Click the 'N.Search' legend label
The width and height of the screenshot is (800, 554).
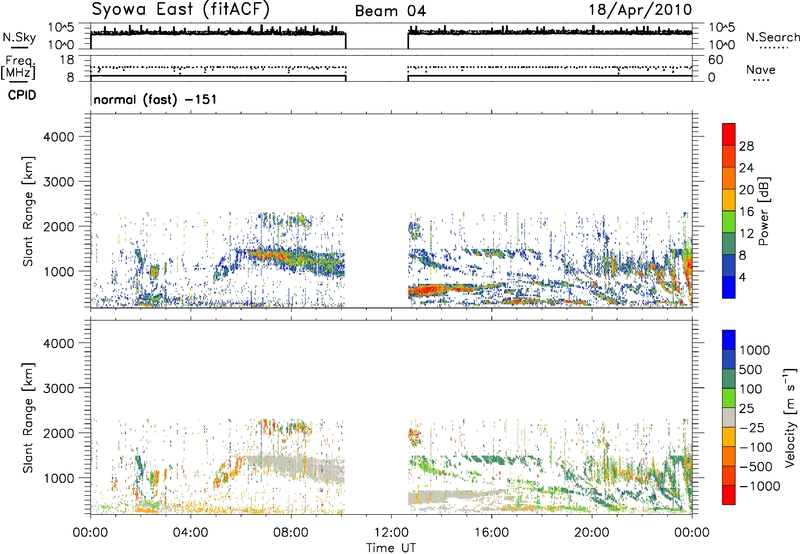click(x=772, y=37)
